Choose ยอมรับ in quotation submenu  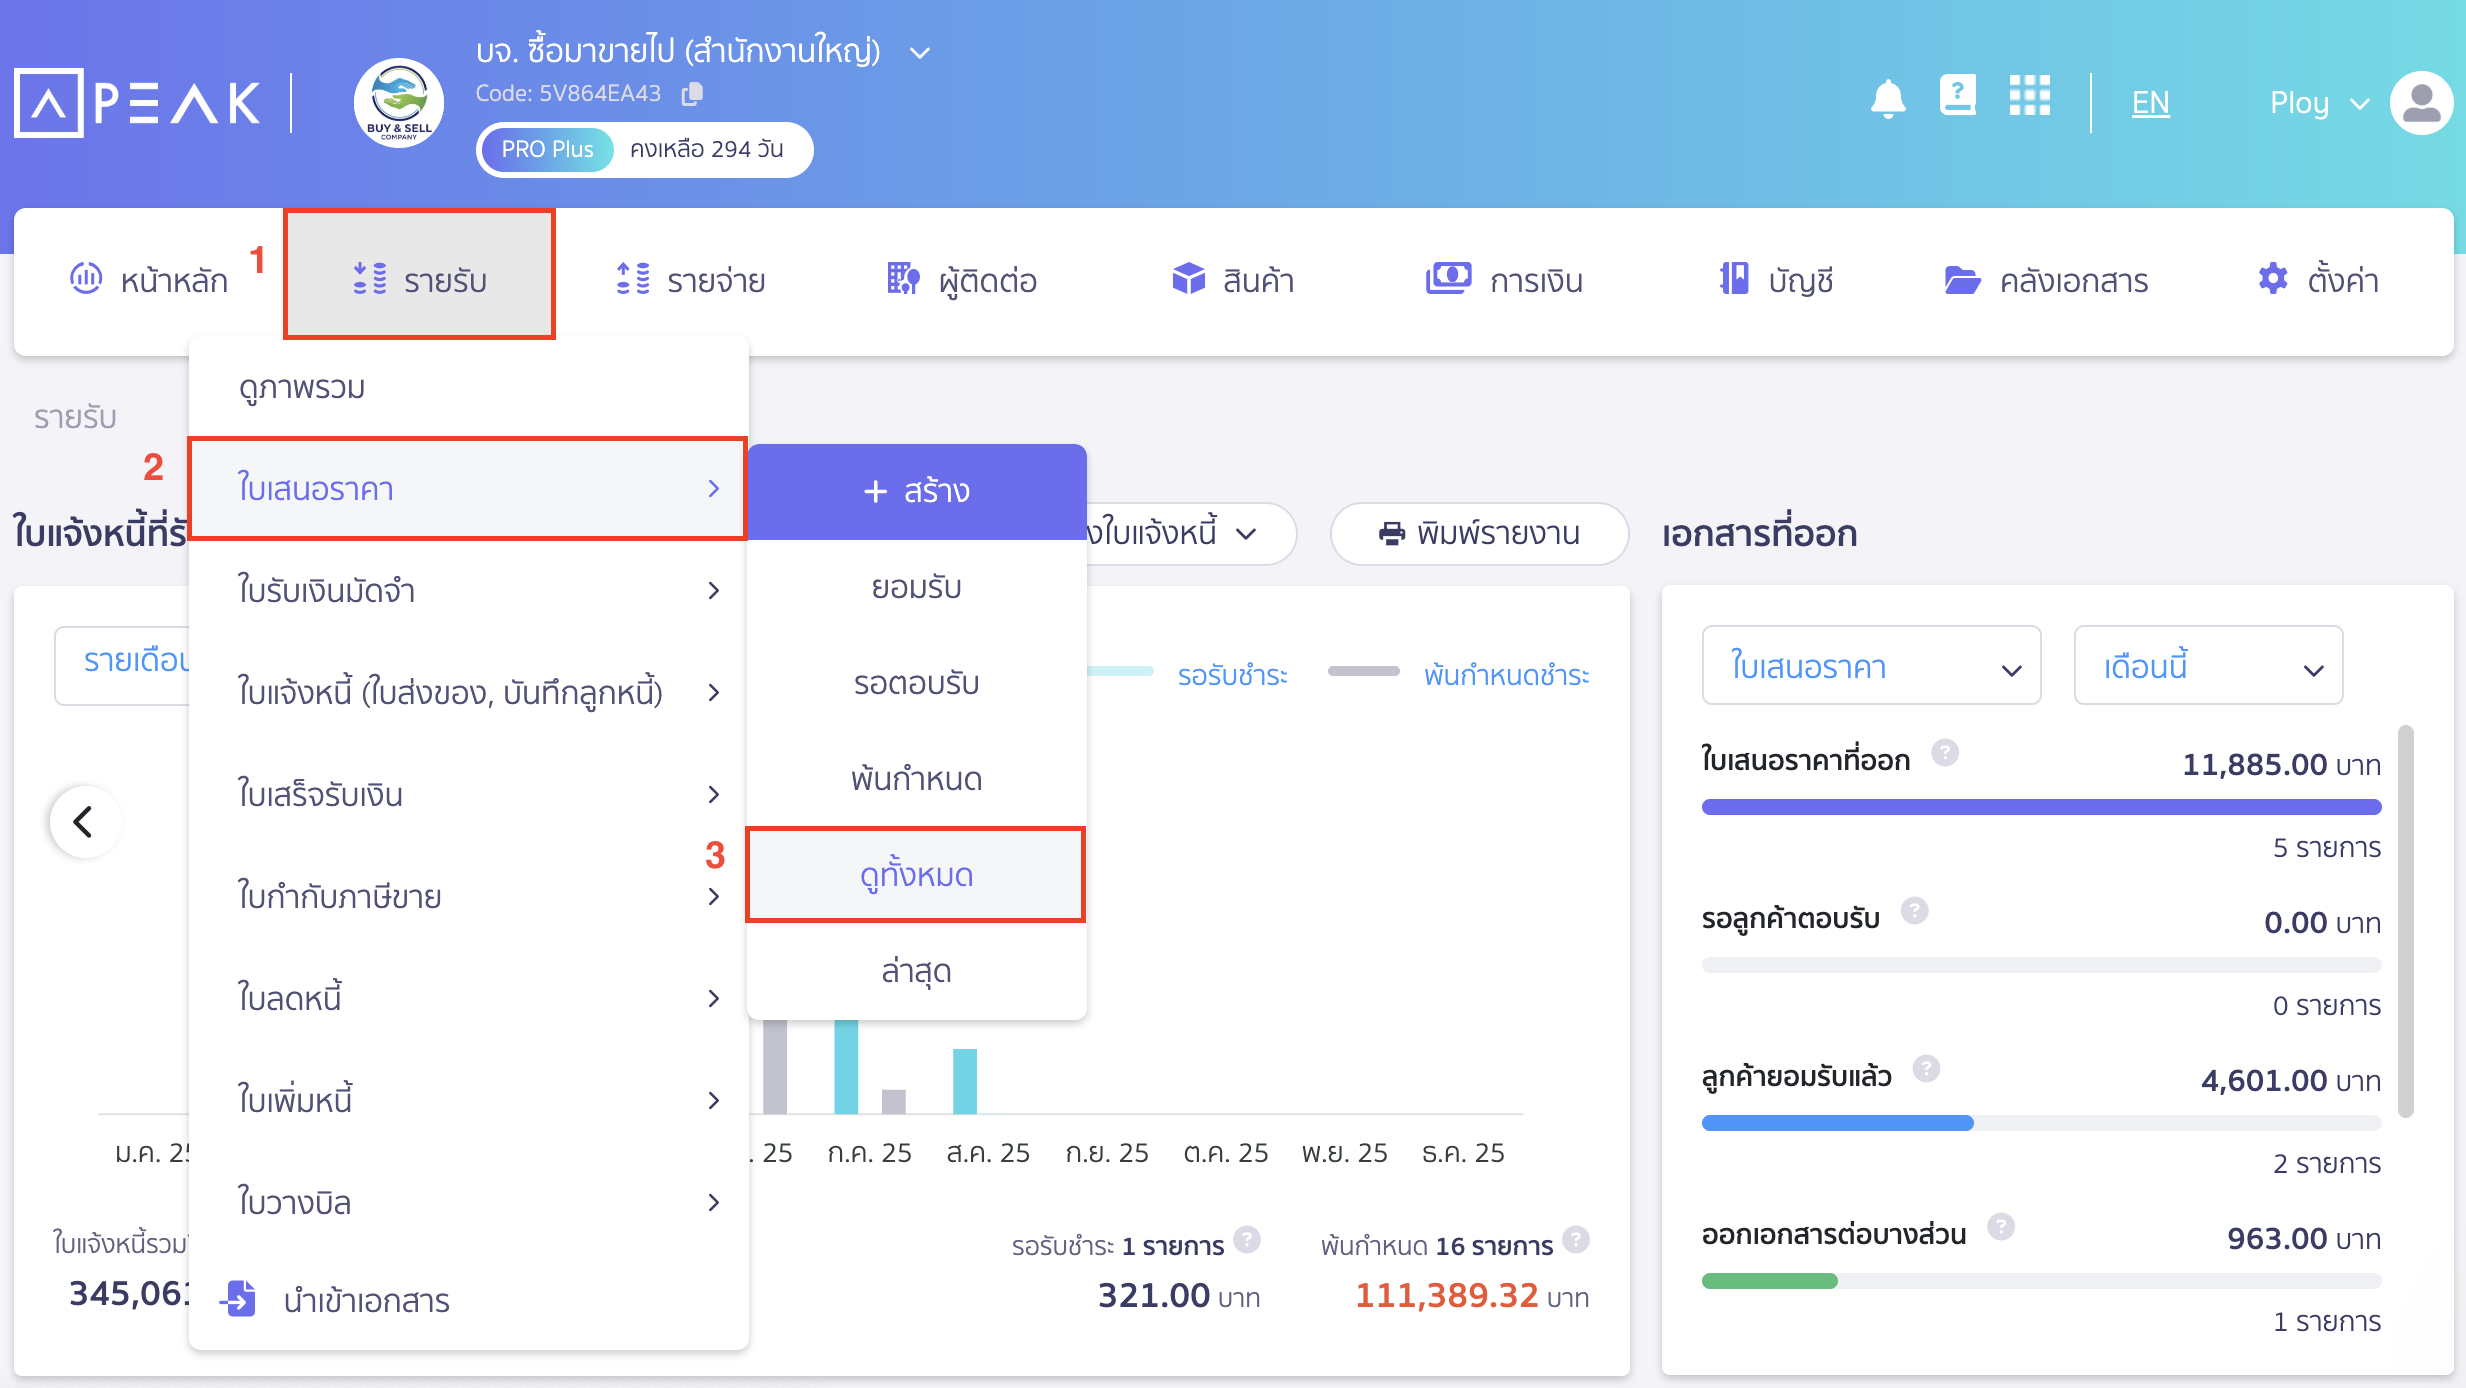pos(916,587)
